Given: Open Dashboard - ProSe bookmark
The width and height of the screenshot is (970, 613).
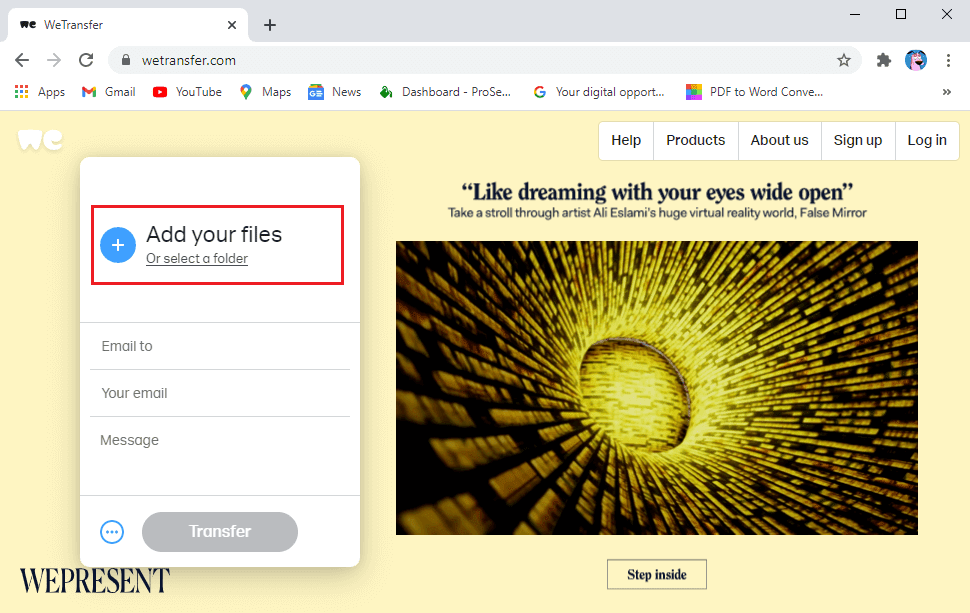Looking at the screenshot, I should (445, 92).
